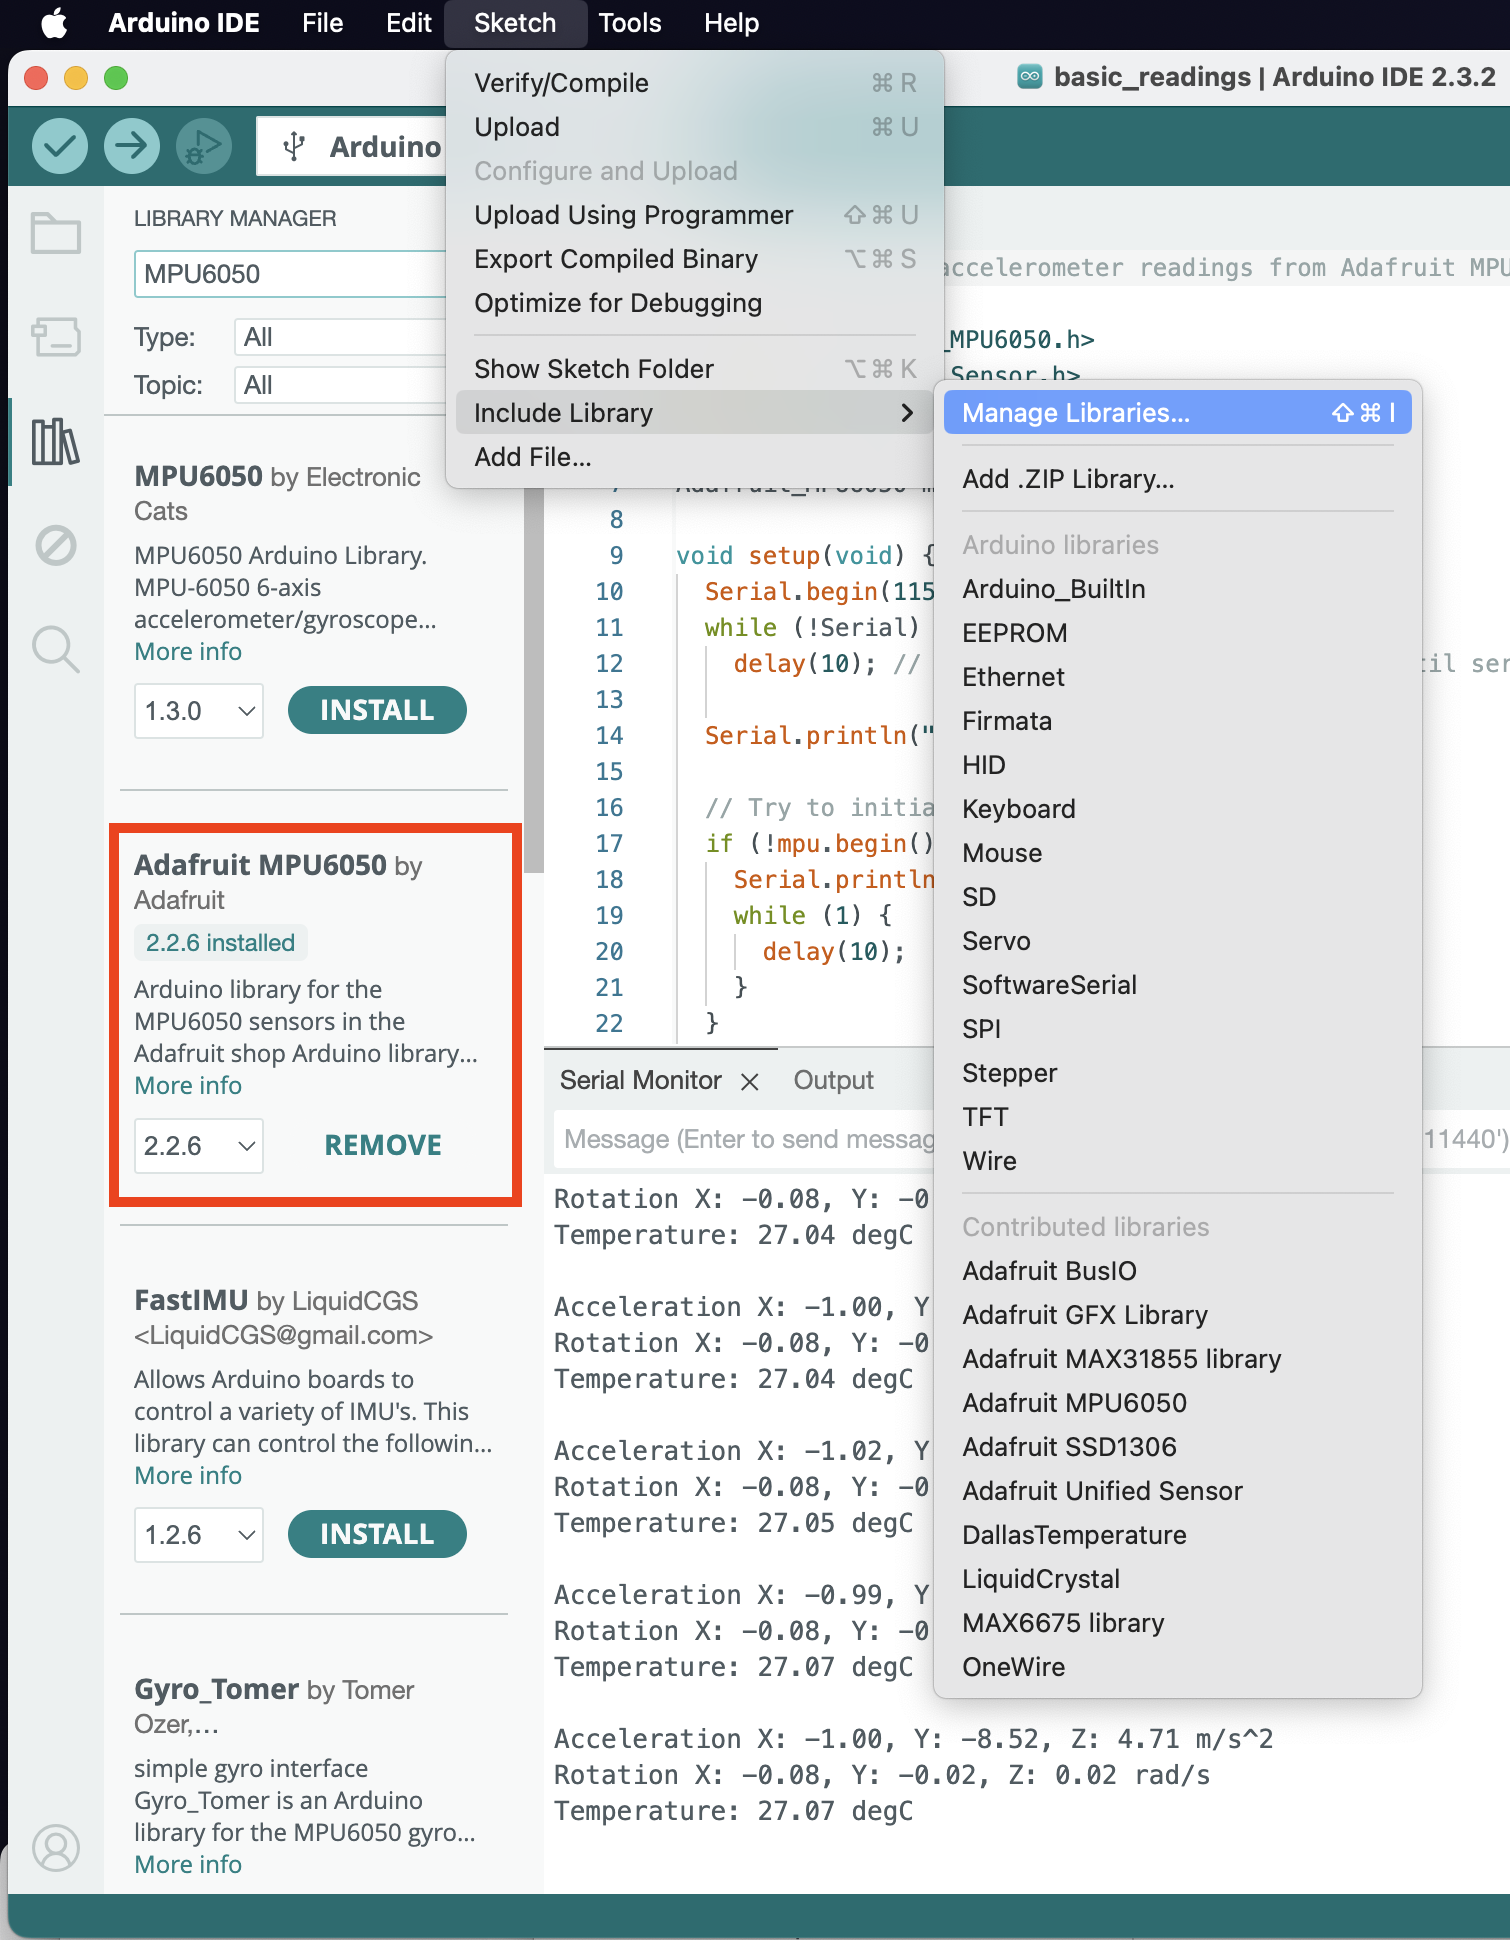Open version 1.3.0 dropdown for MPU6050
Screen dimensions: 1510x1940
pos(199,711)
